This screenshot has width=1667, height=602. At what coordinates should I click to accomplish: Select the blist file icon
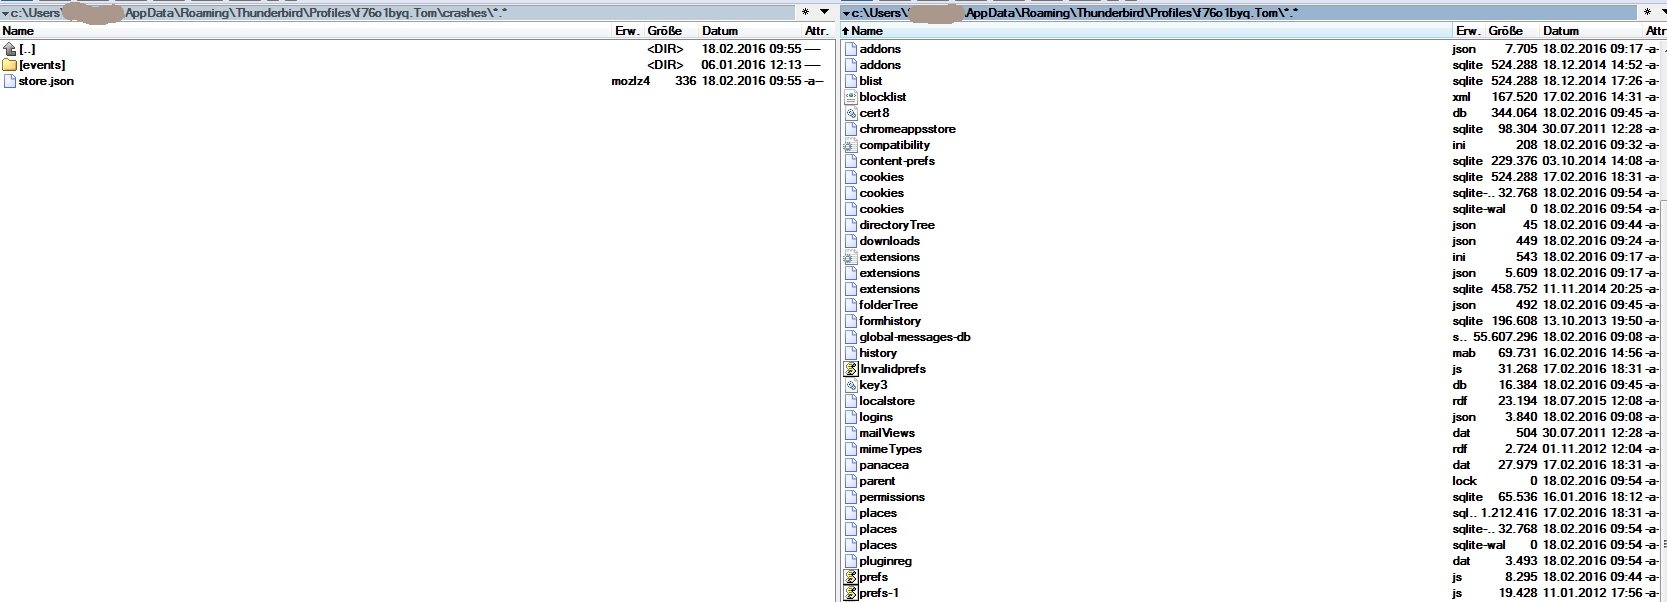tap(851, 81)
